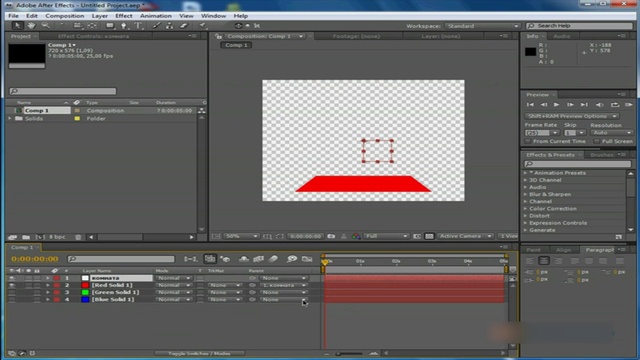640x360 pixels.
Task: Expand the Blue Solid 1 layer properties
Action: coord(48,300)
